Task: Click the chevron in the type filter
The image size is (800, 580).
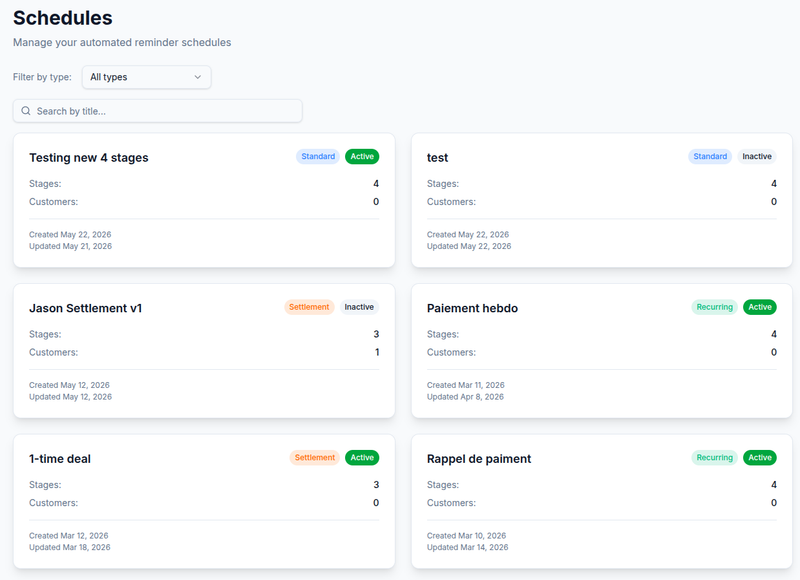Action: 197,77
